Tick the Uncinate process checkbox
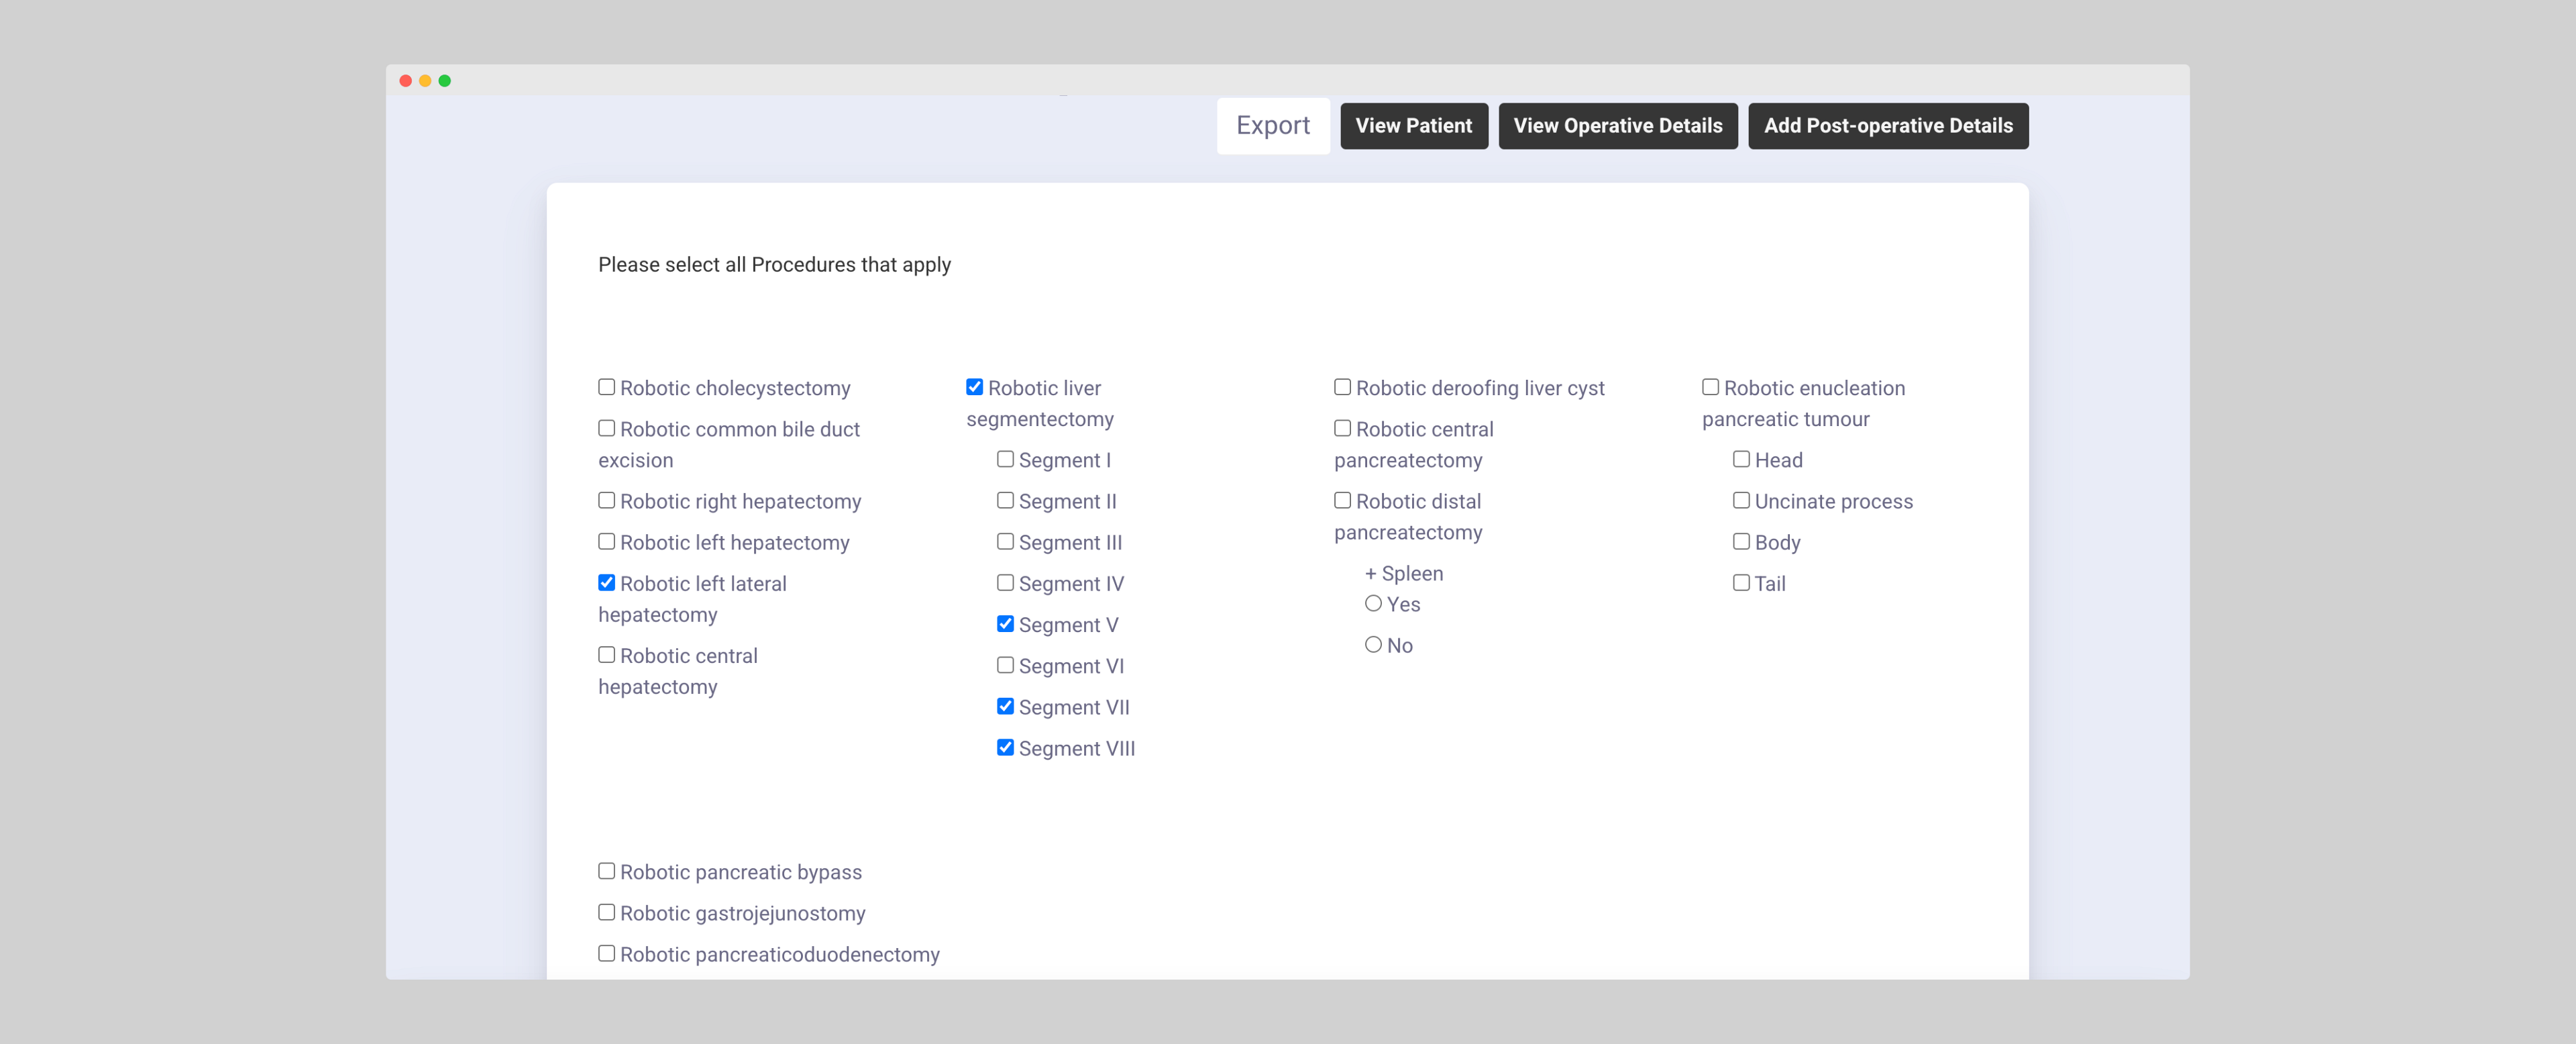This screenshot has height=1044, width=2576. pyautogui.click(x=1741, y=500)
